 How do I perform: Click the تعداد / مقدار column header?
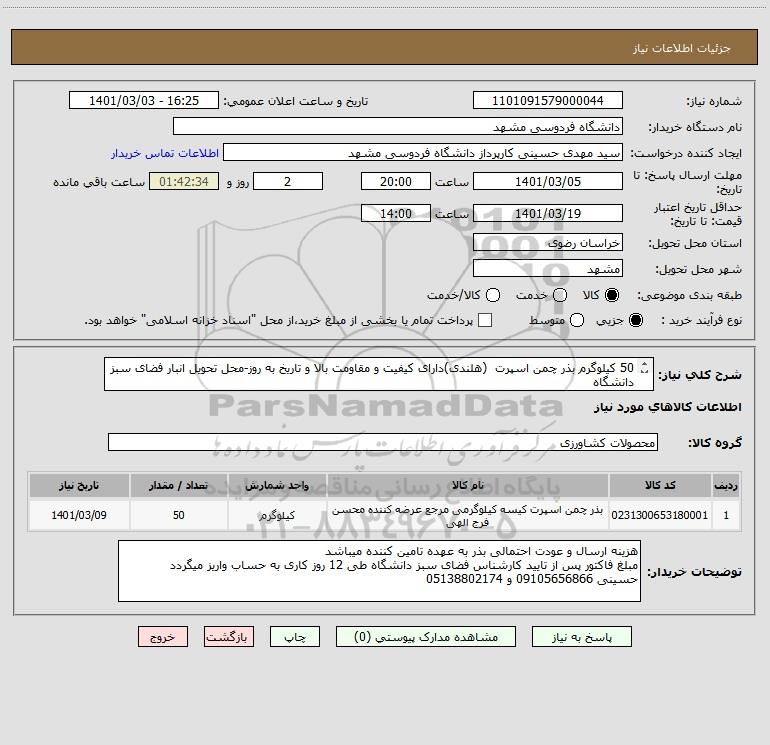179,485
